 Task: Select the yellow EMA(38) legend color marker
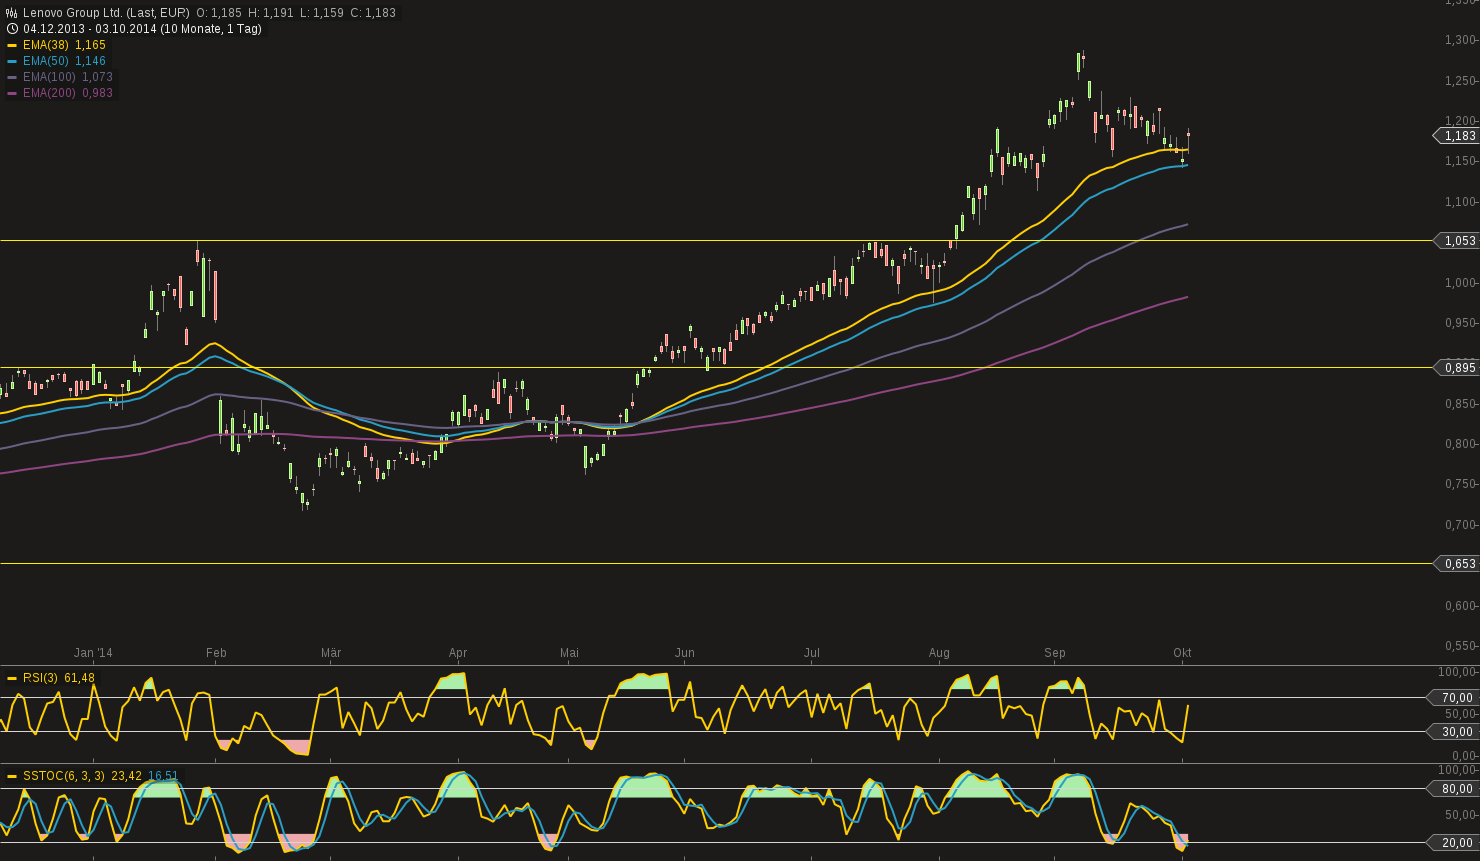[12, 45]
